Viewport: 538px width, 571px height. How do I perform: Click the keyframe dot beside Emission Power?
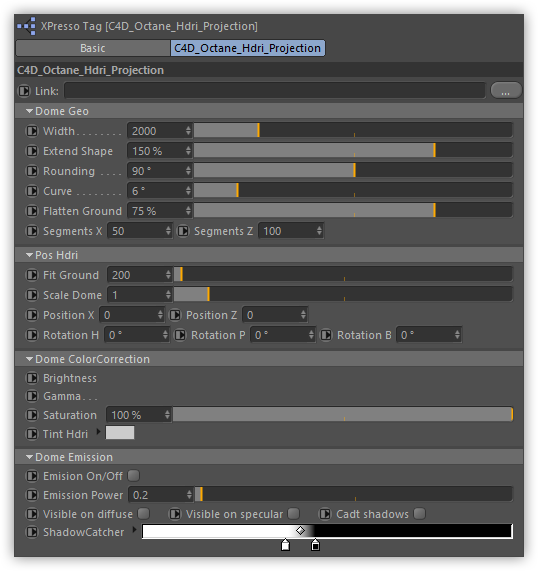32,495
